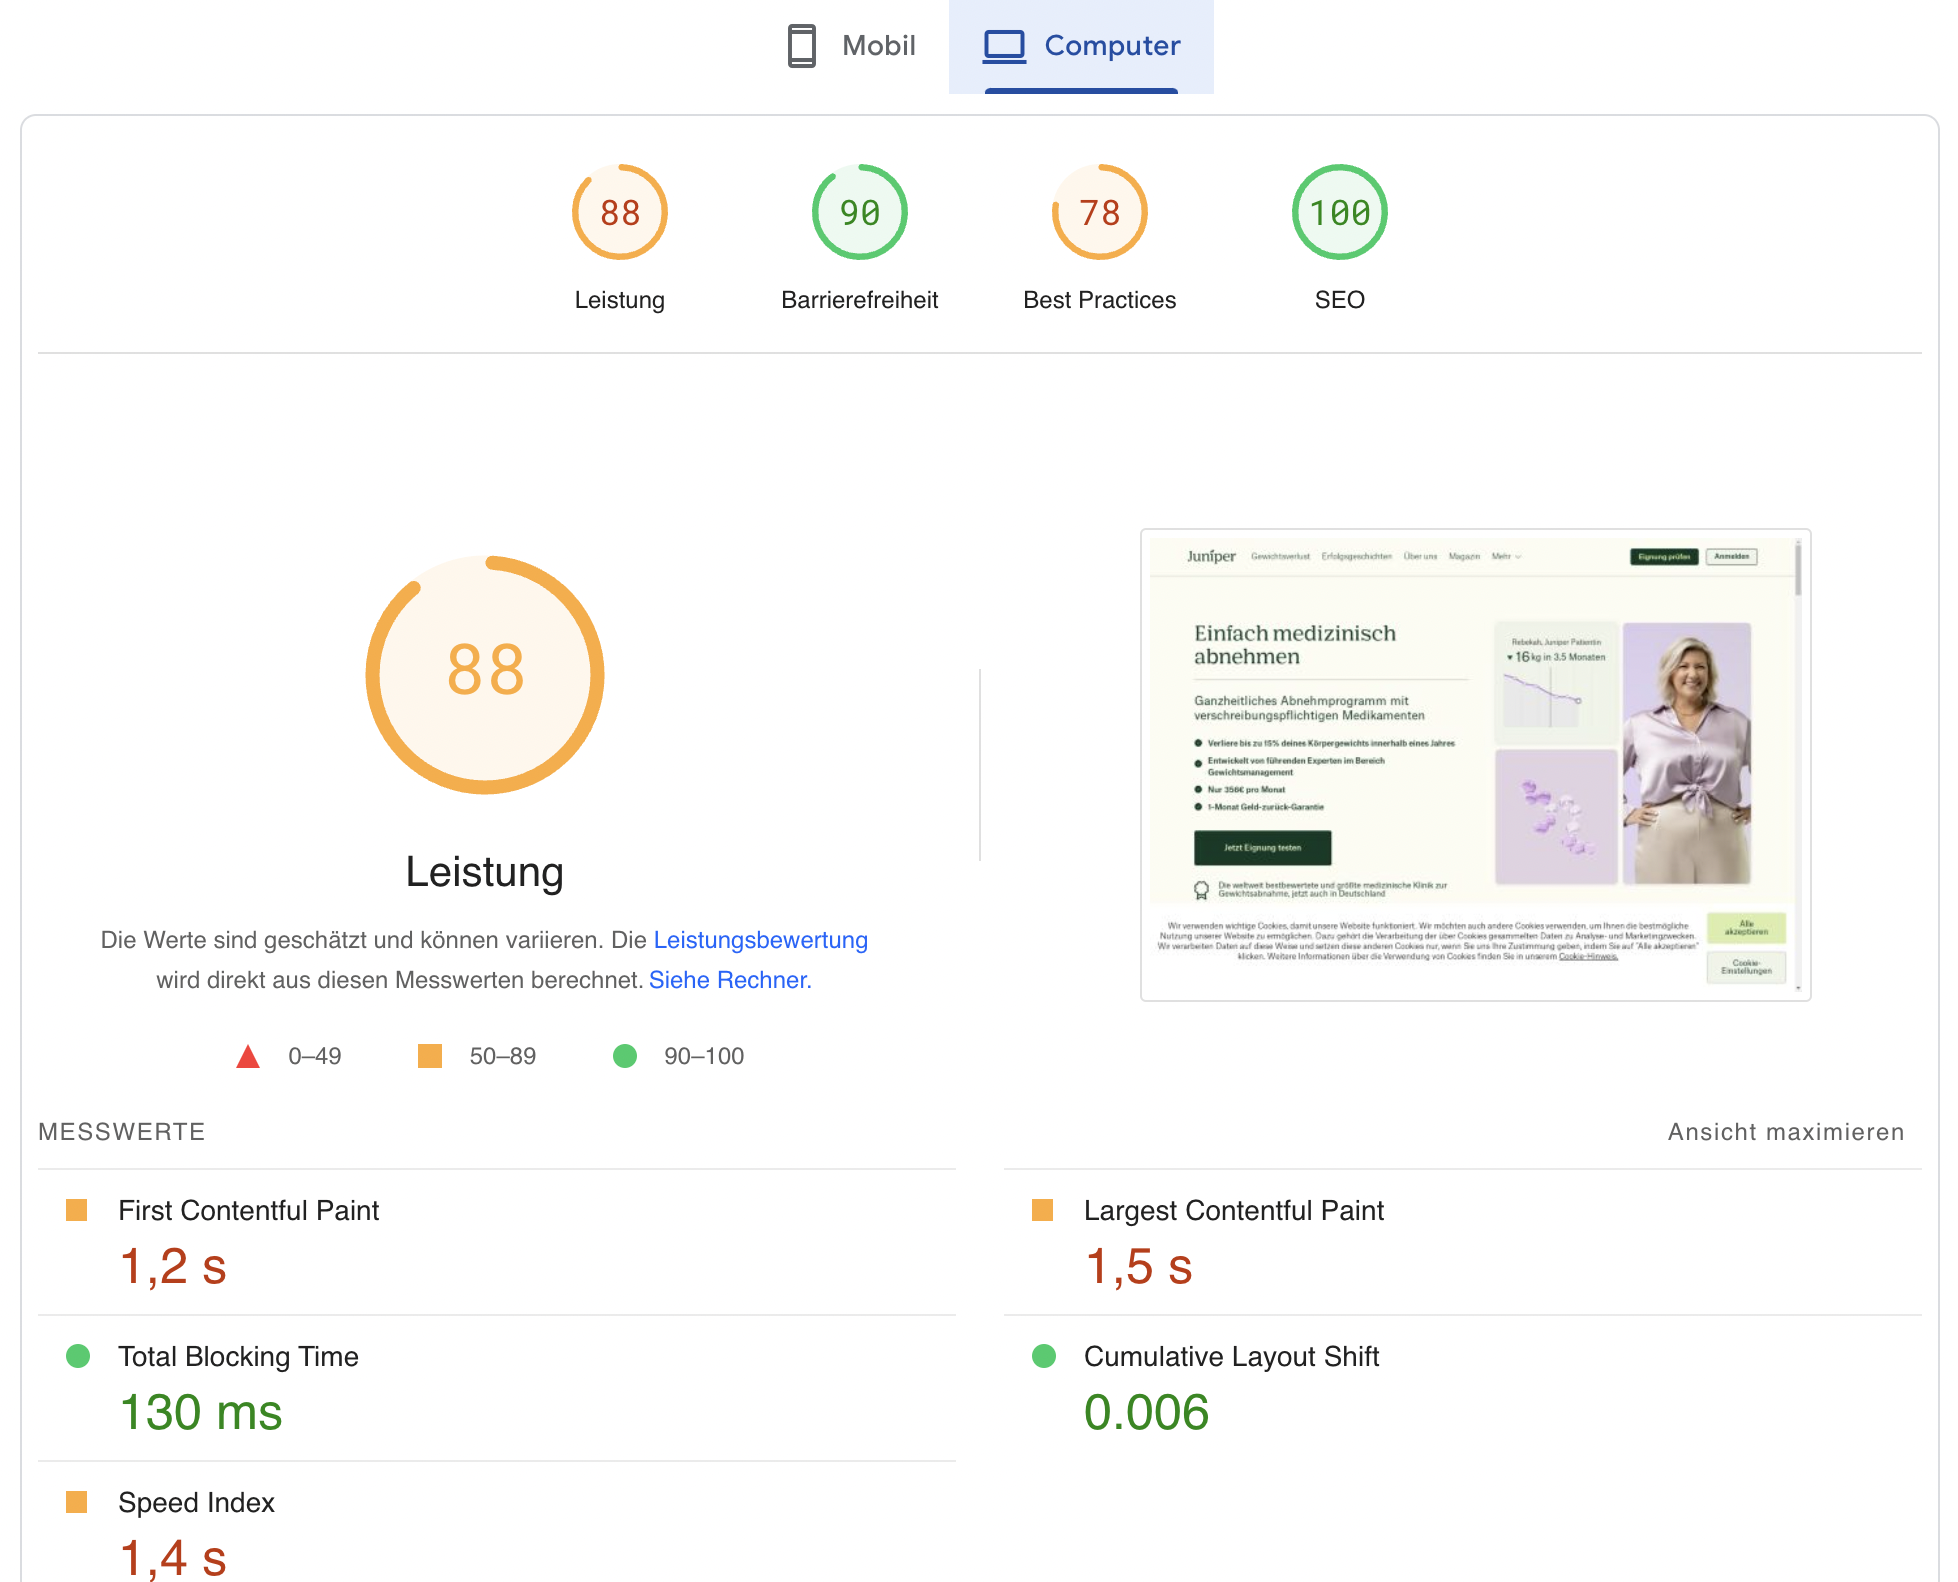Viewport: 1958px width, 1582px height.
Task: Expand metrics with Ansicht maximieren
Action: 1785,1132
